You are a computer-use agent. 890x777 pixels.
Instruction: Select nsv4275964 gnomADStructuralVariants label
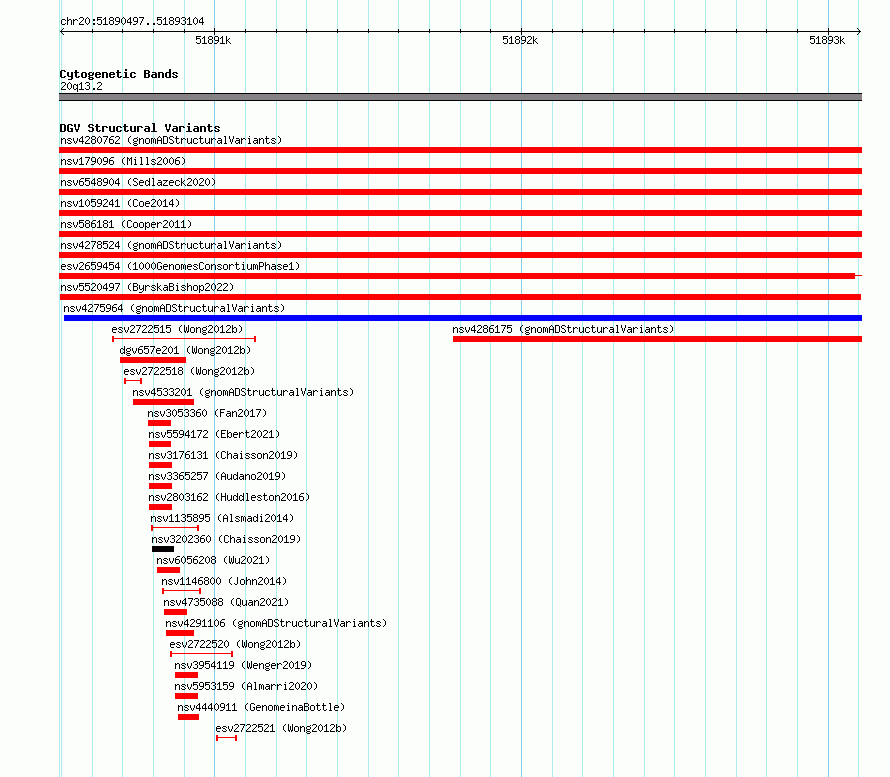click(174, 308)
